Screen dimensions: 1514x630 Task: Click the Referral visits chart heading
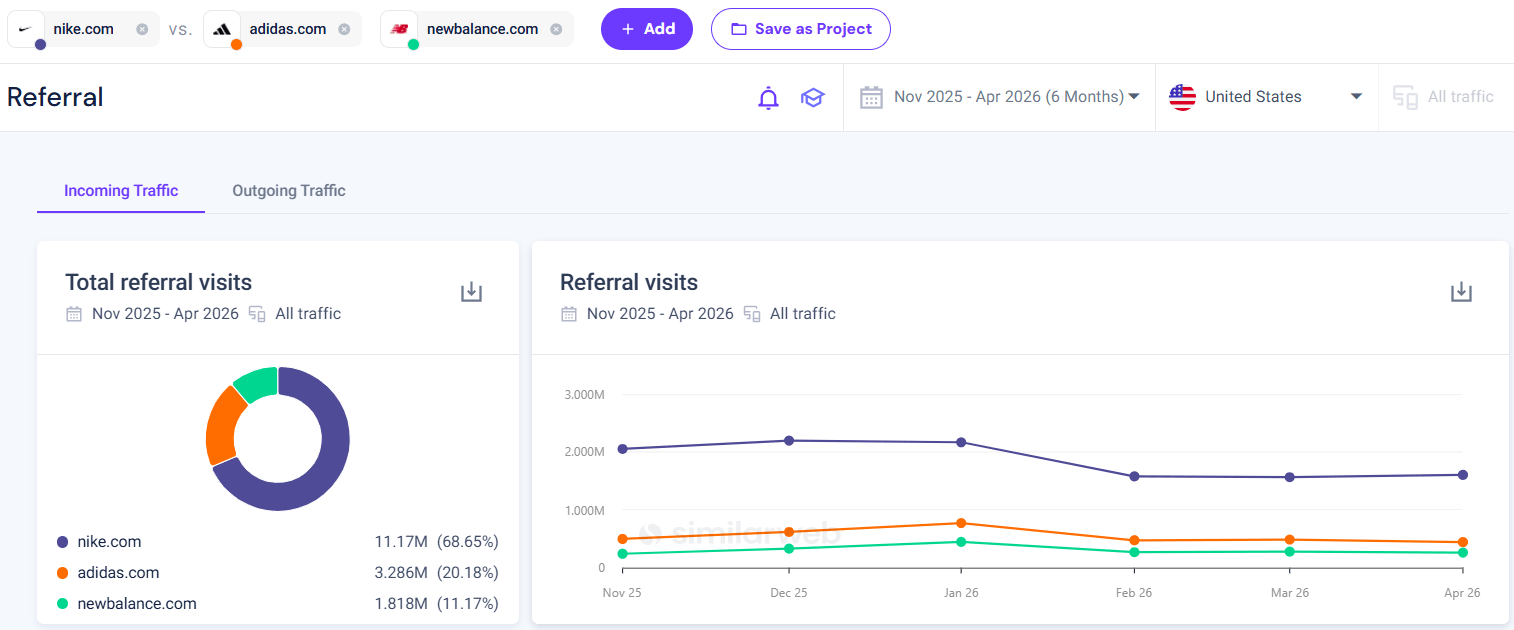click(x=629, y=282)
